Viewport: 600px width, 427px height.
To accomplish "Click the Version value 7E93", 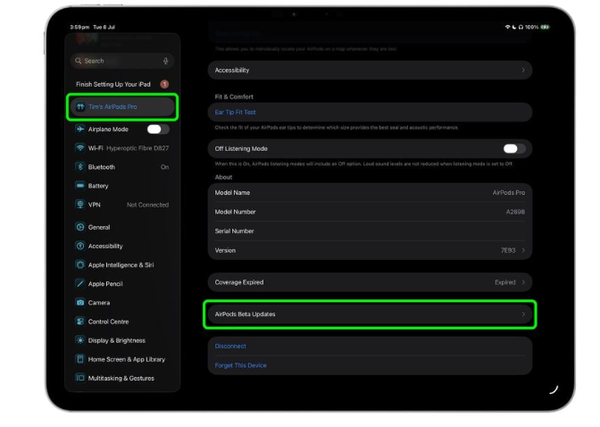I will point(508,250).
